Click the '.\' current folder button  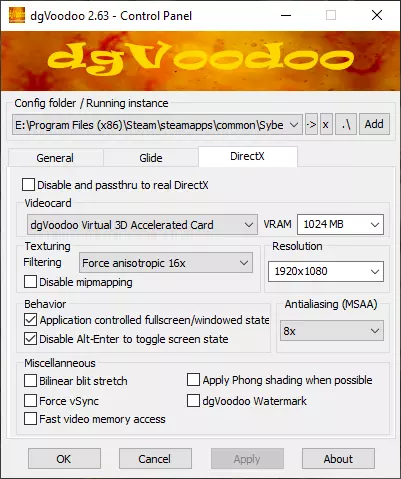pos(346,125)
